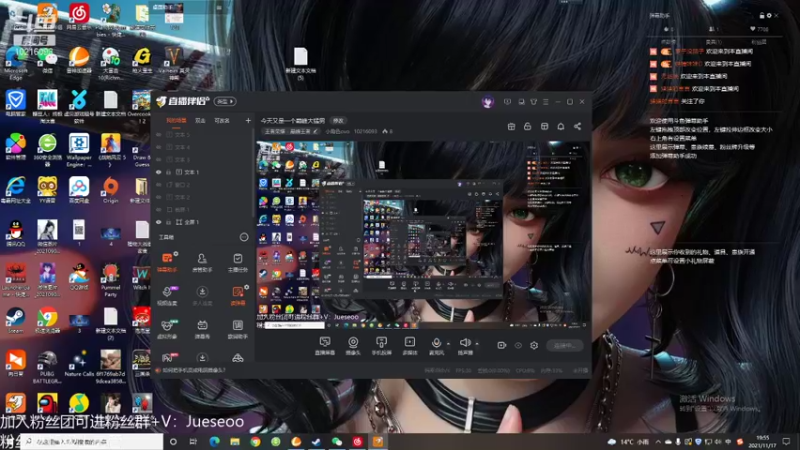The image size is (800, 450).
Task: Toggle the lock on the 文本 1 layer
Action: (168, 172)
